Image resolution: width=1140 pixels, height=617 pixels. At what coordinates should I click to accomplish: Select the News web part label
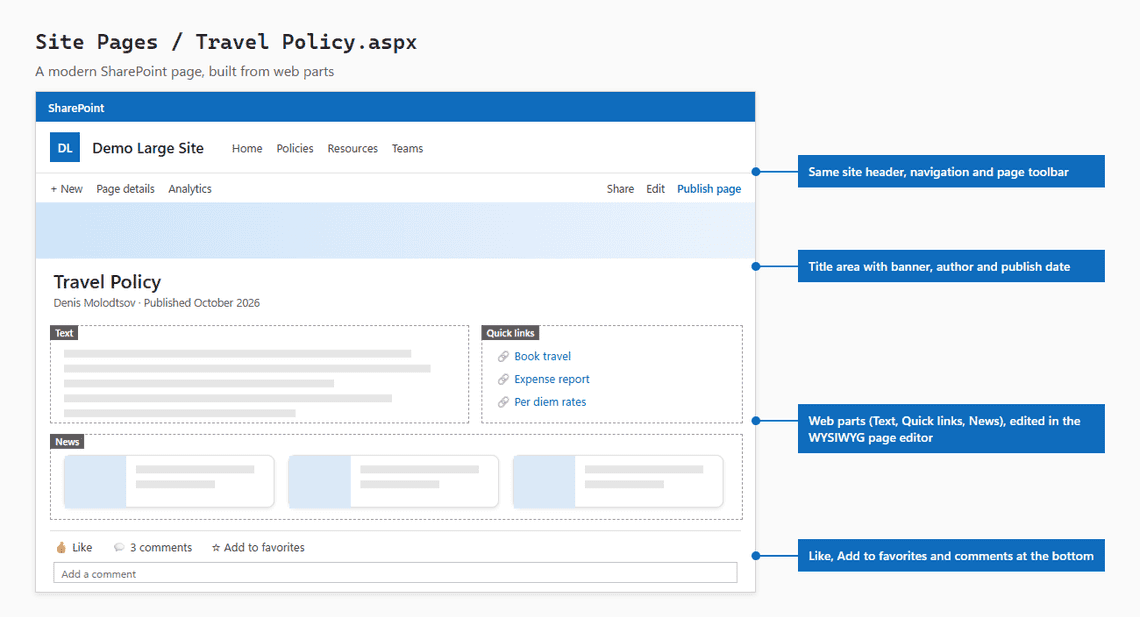pos(67,442)
